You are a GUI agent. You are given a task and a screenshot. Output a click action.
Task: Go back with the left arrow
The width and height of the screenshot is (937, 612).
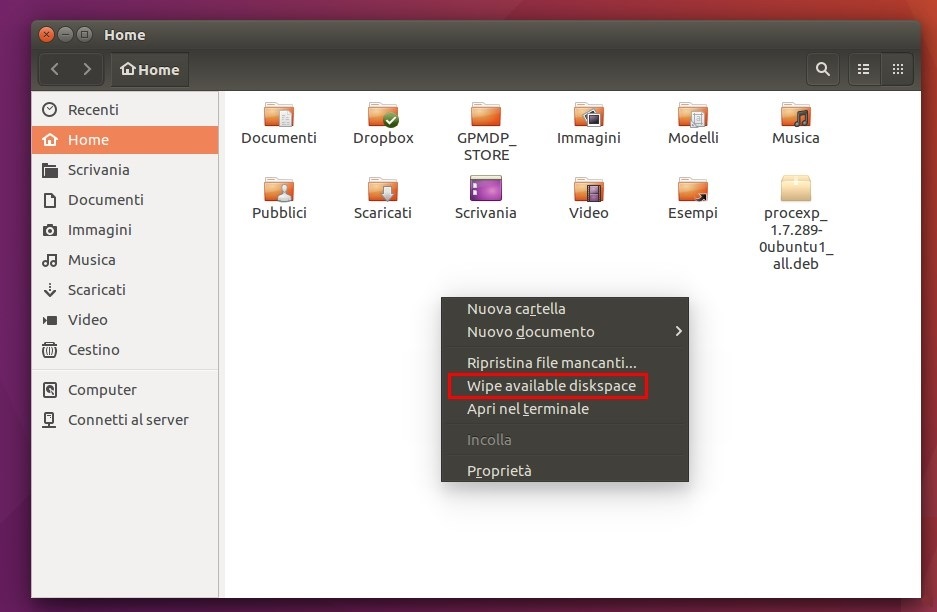[55, 69]
